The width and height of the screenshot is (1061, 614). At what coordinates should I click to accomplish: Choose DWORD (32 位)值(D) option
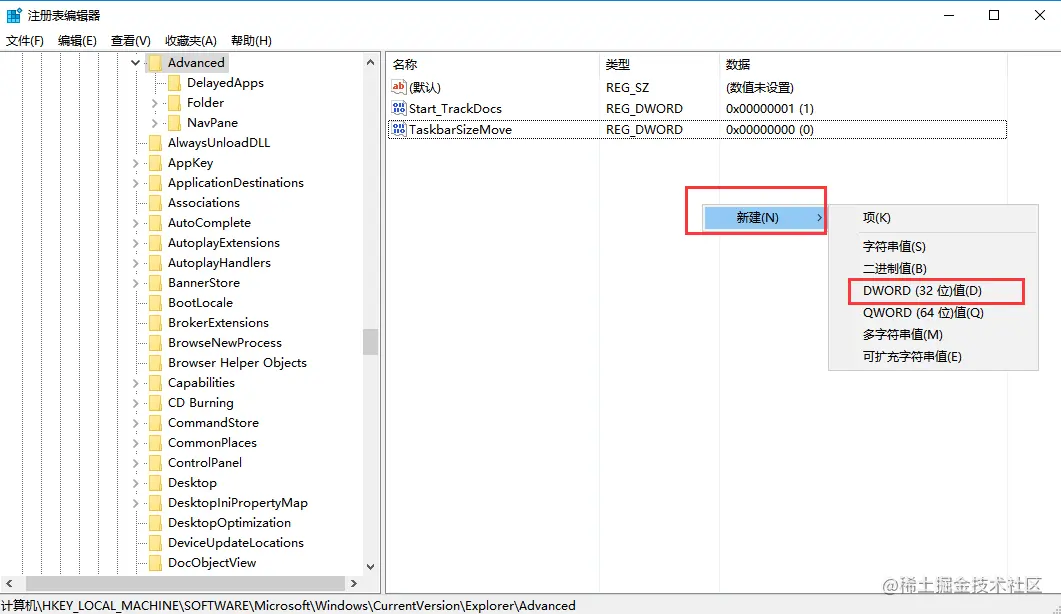(x=933, y=290)
